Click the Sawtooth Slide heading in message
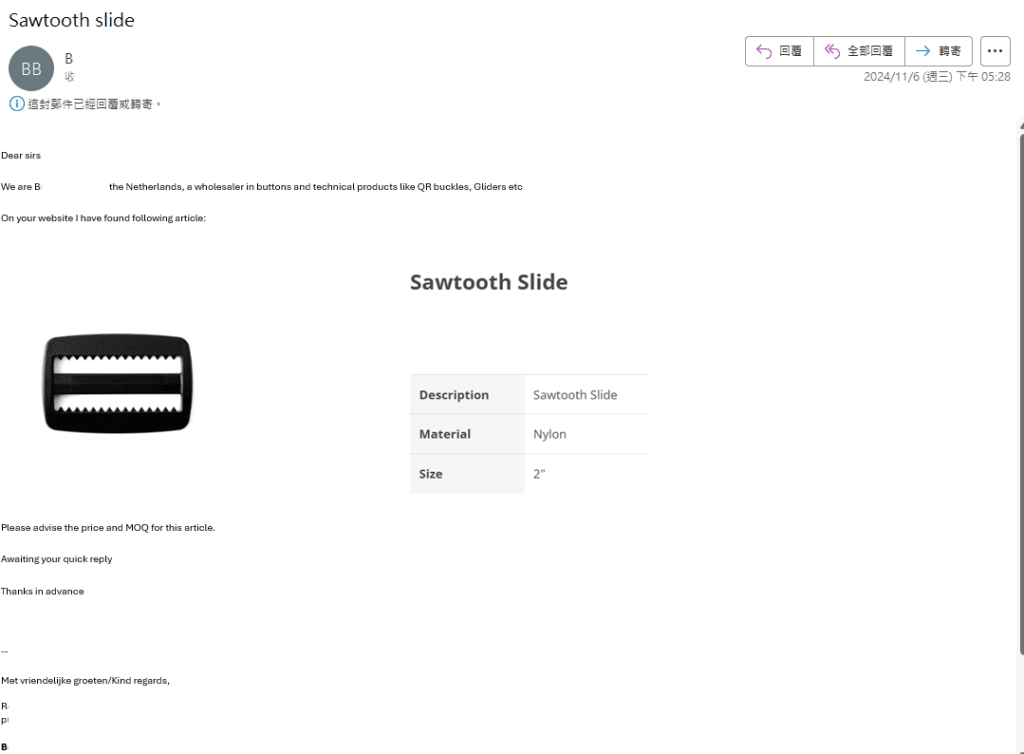The width and height of the screenshot is (1024, 754). point(488,282)
